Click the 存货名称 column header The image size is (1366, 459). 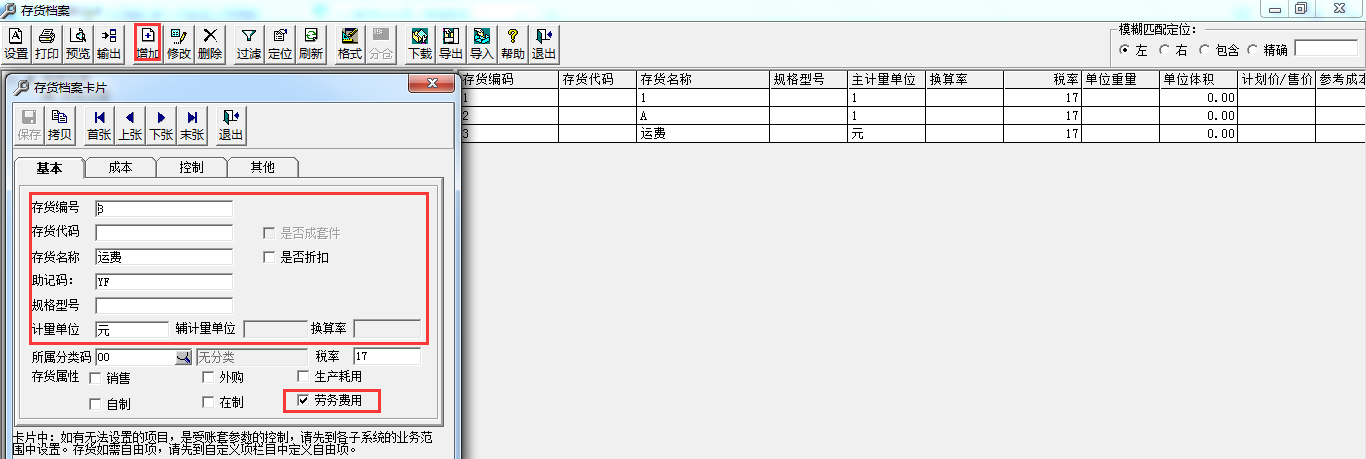point(703,79)
